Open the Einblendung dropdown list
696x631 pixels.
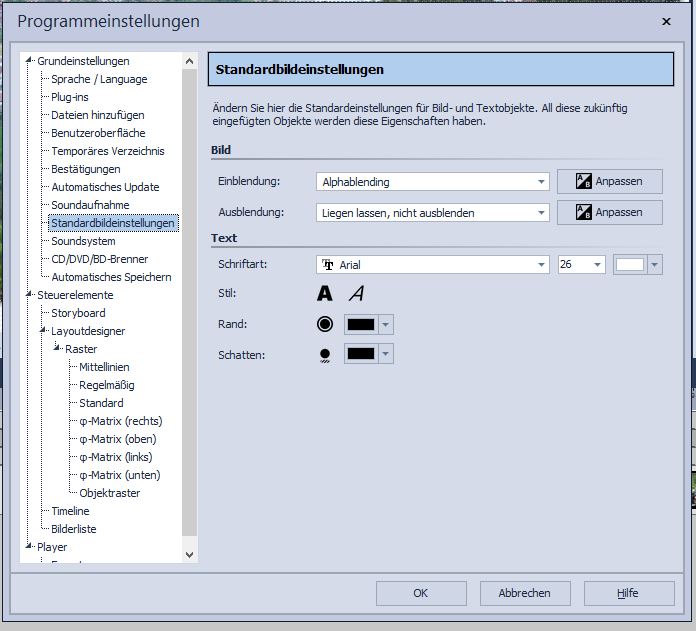click(x=541, y=182)
